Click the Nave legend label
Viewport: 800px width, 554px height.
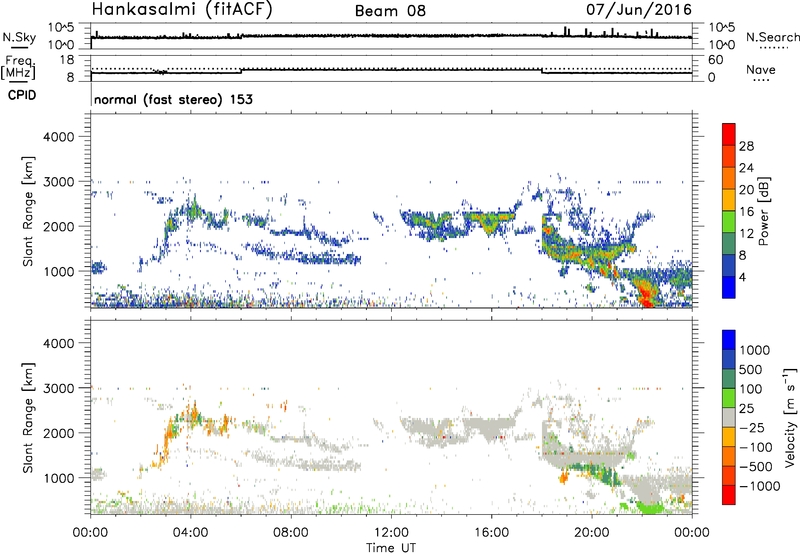click(761, 69)
